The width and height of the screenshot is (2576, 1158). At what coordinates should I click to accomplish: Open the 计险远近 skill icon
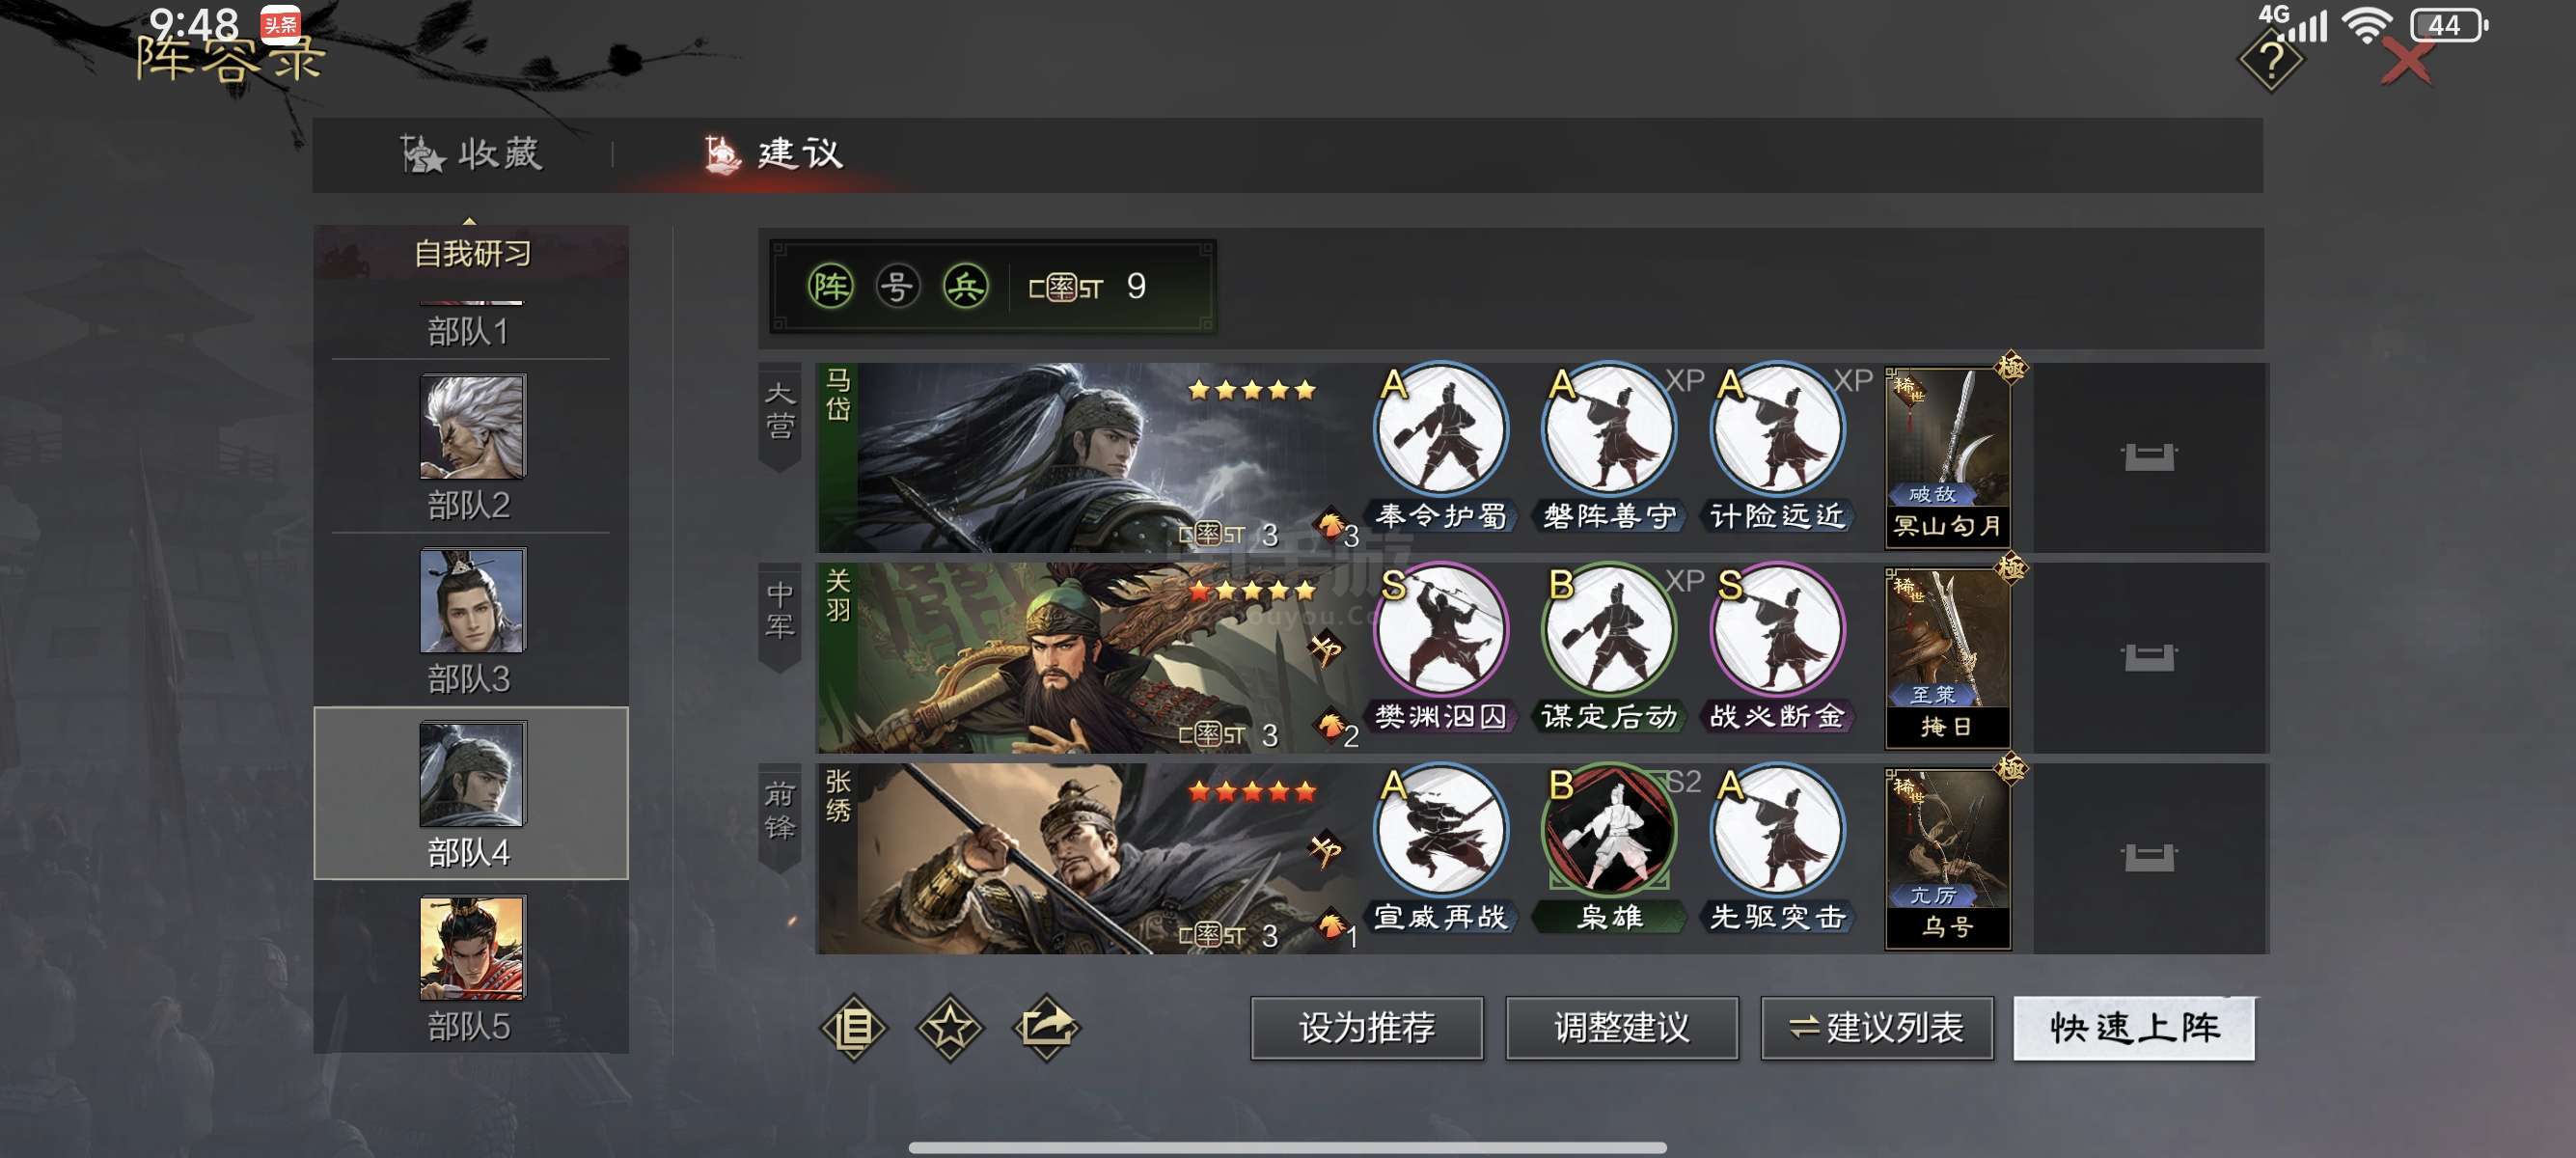tap(1777, 430)
